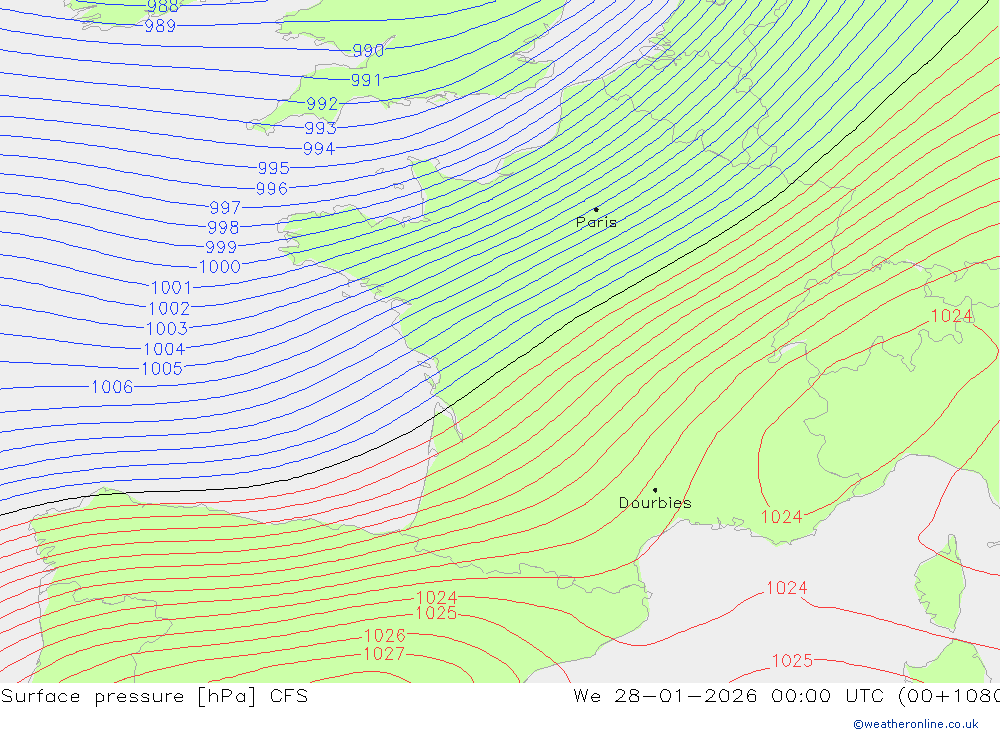Click the 994 isobar label
1000x733 pixels.
pos(319,149)
